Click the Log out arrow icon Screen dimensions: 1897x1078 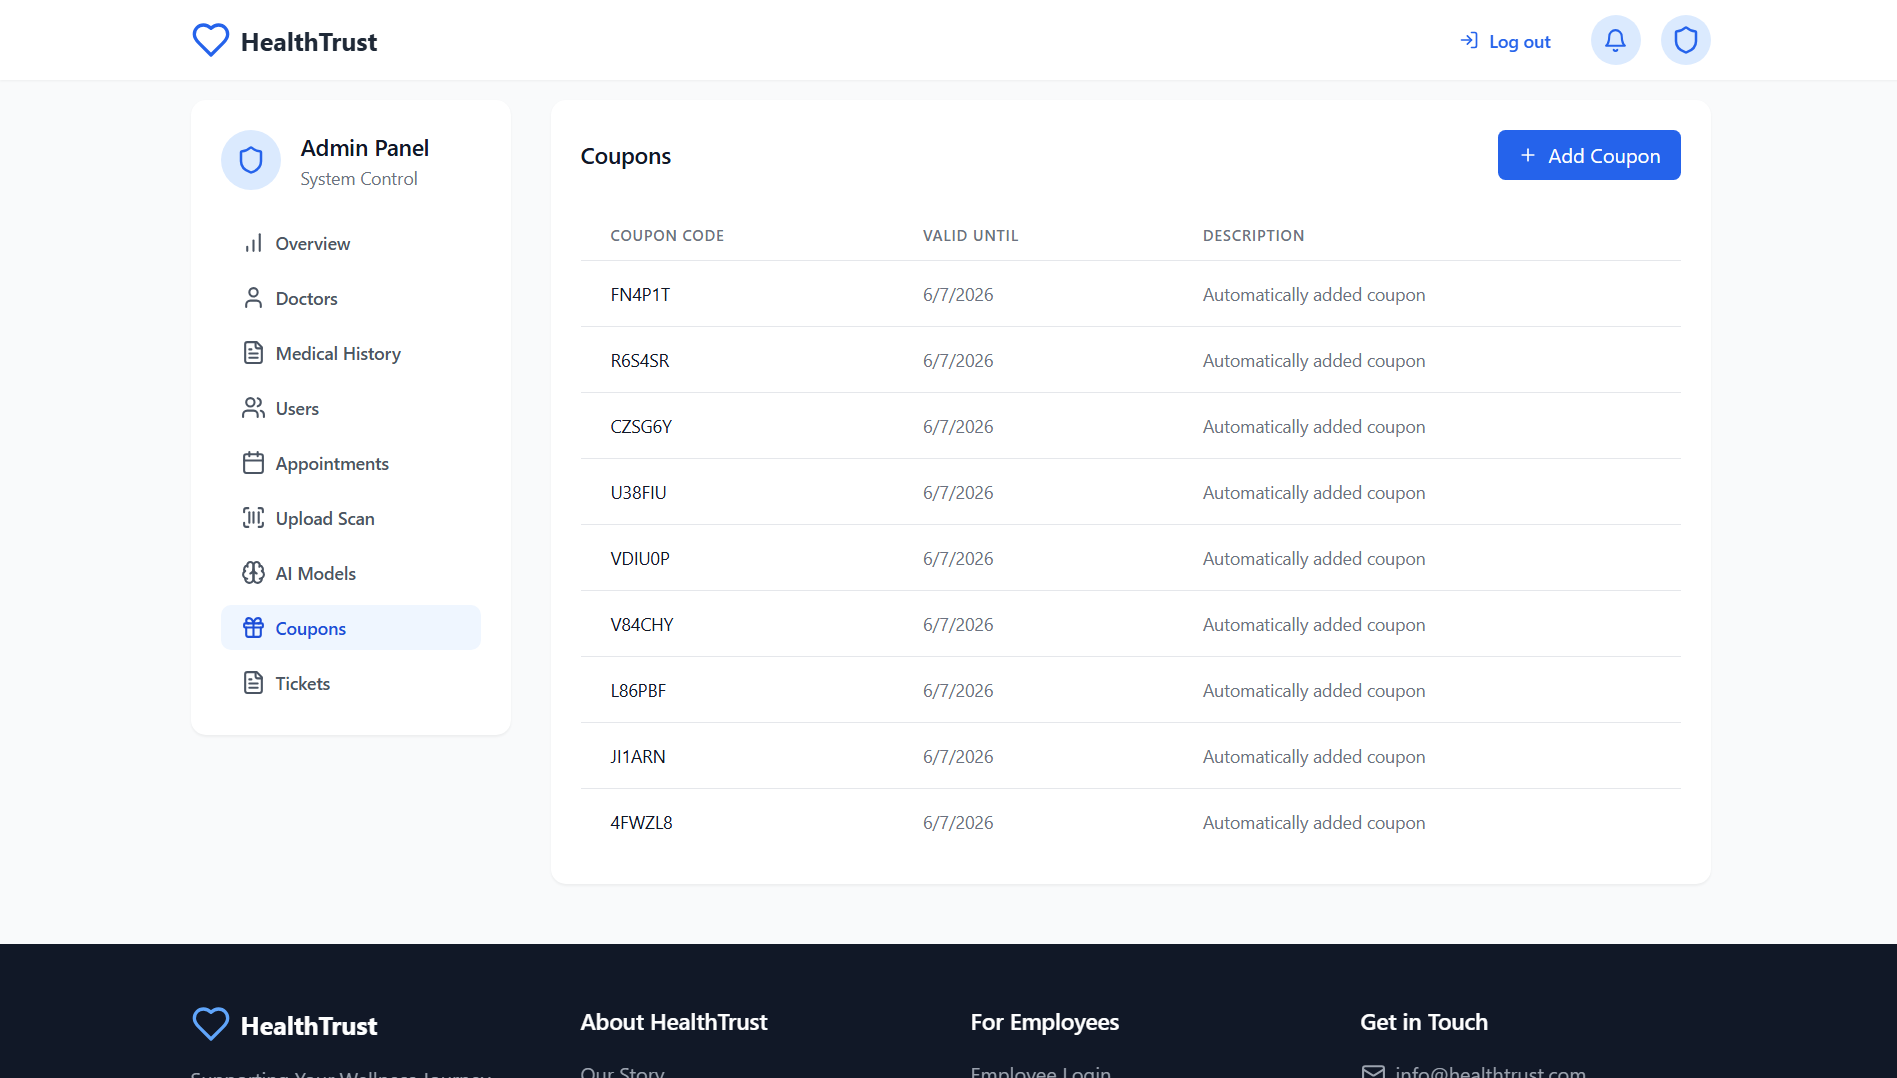(x=1469, y=41)
